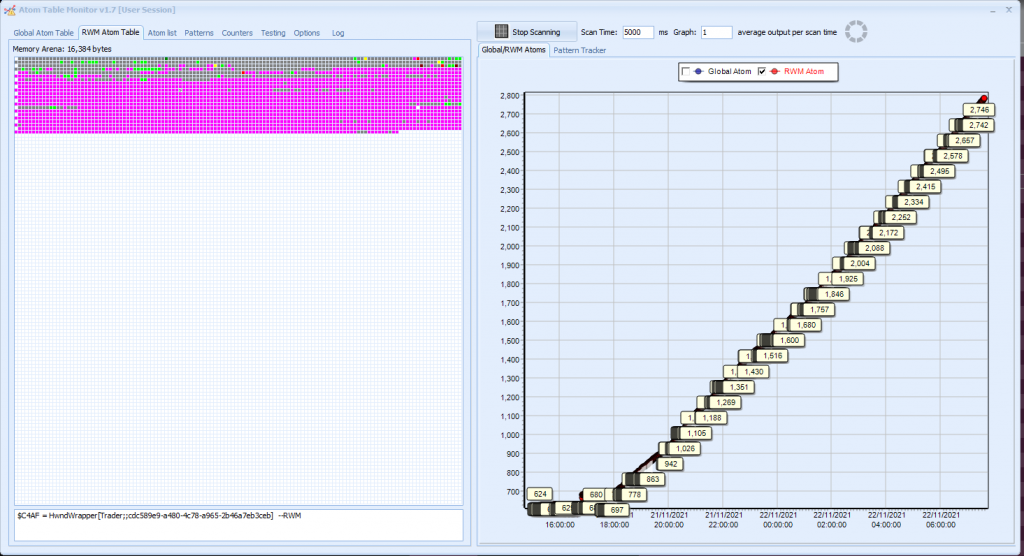Viewport: 1024px width, 556px height.
Task: Click the 778 data point label
Action: pyautogui.click(x=634, y=495)
